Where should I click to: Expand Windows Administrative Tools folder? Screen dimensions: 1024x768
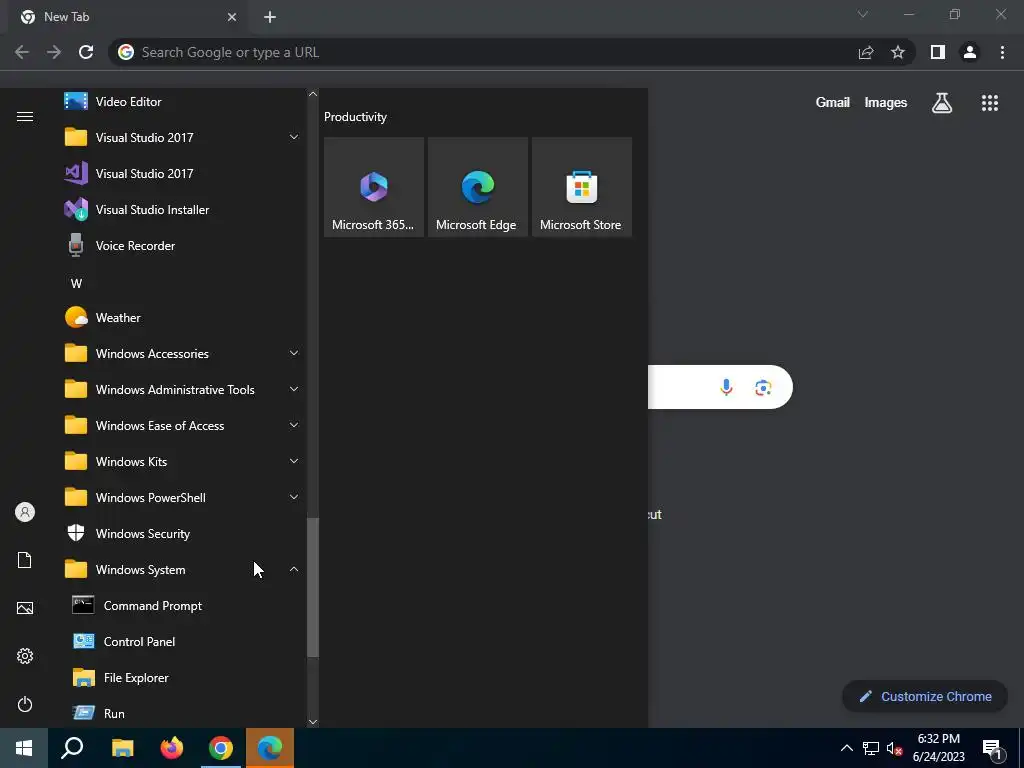[x=180, y=389]
